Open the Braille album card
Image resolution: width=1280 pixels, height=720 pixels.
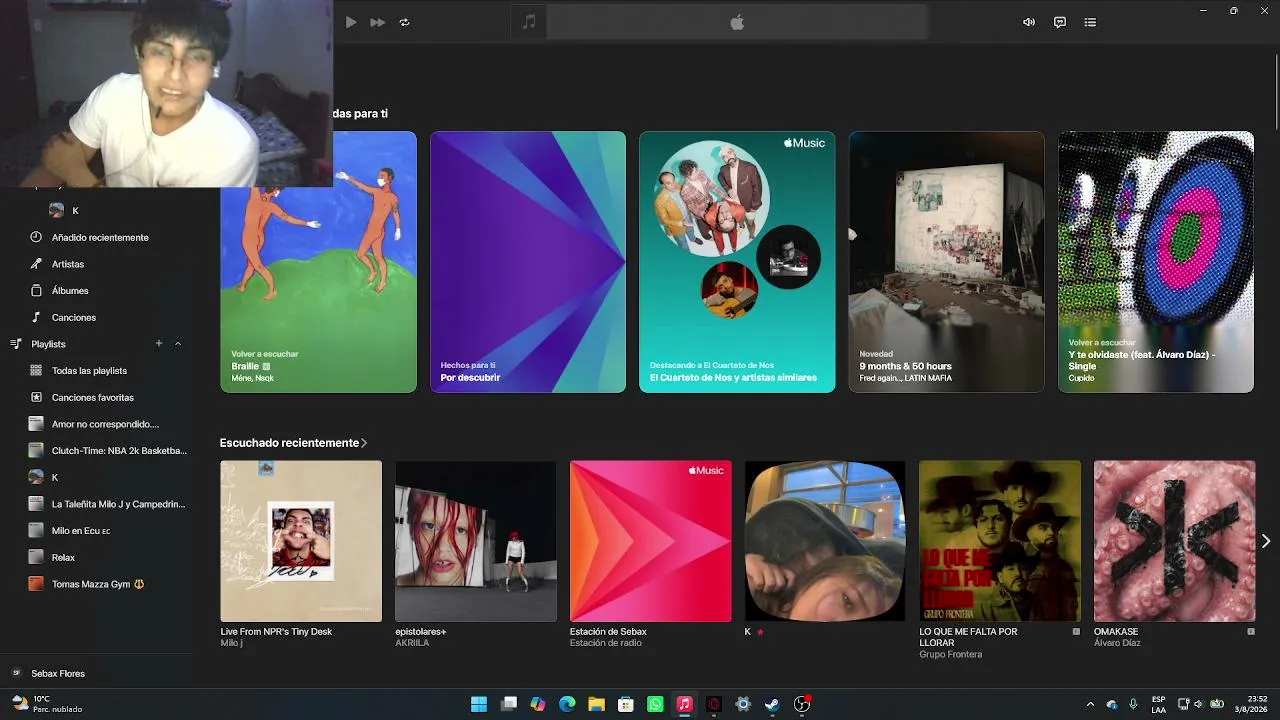[318, 262]
